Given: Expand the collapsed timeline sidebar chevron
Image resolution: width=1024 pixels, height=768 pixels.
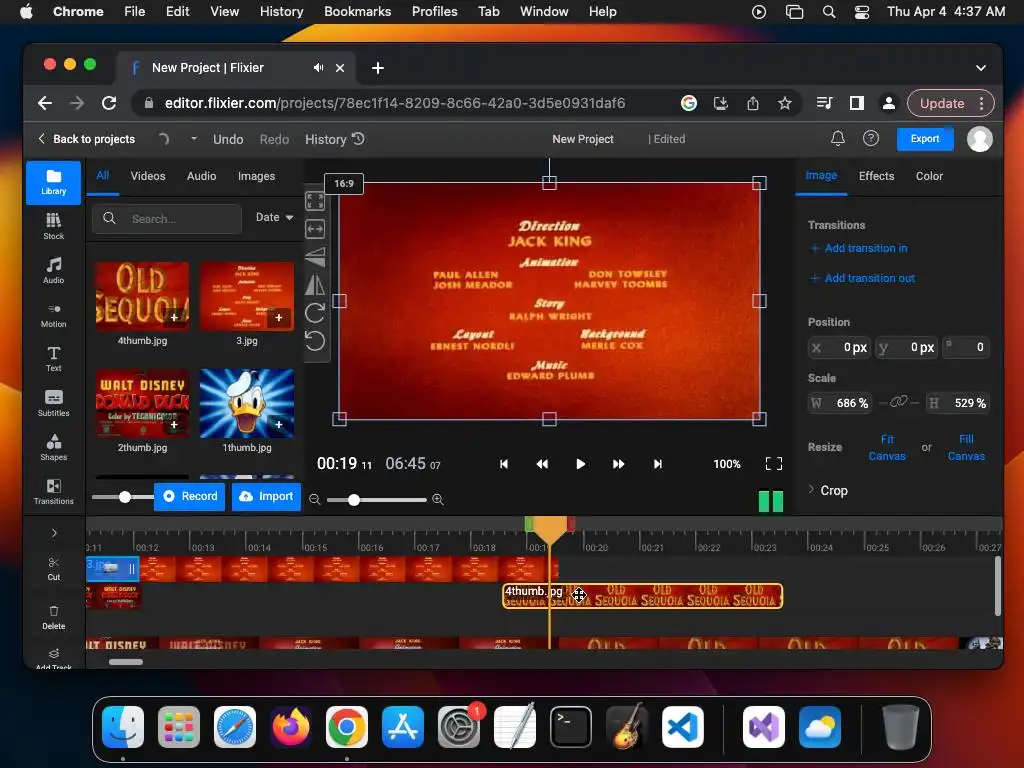Looking at the screenshot, I should click(54, 533).
